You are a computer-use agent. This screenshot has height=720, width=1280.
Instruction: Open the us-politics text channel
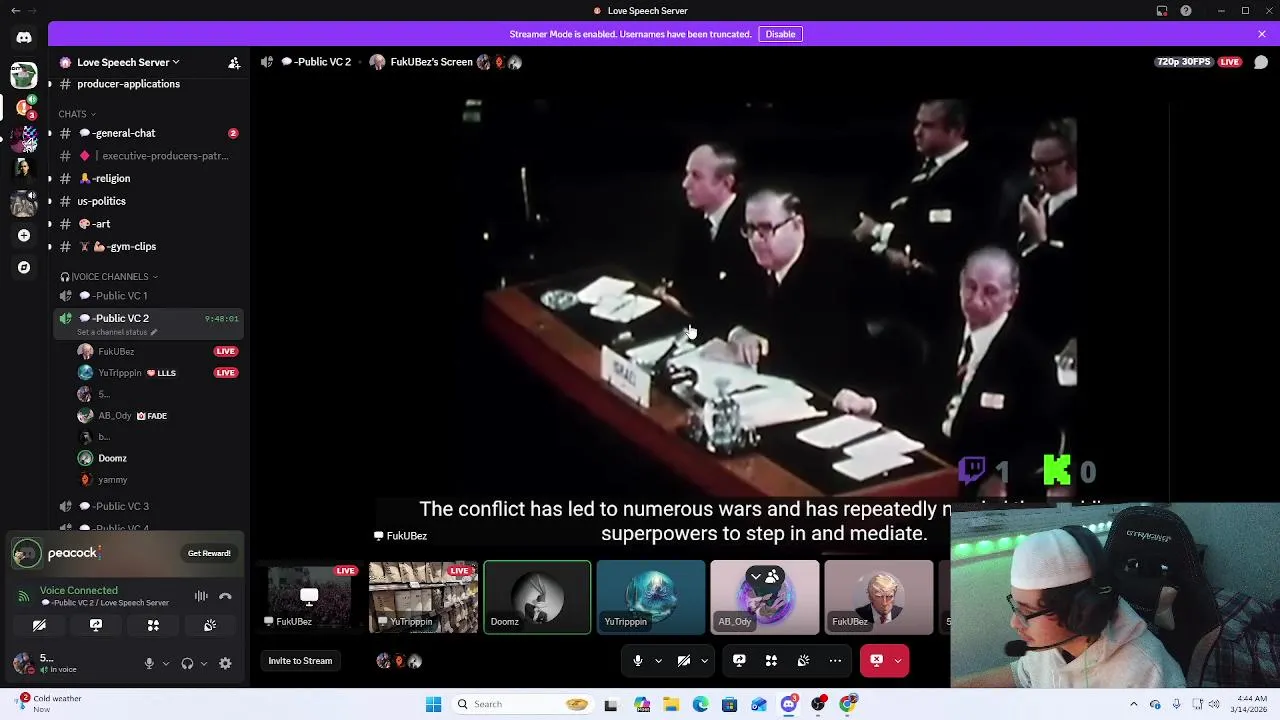[150, 201]
